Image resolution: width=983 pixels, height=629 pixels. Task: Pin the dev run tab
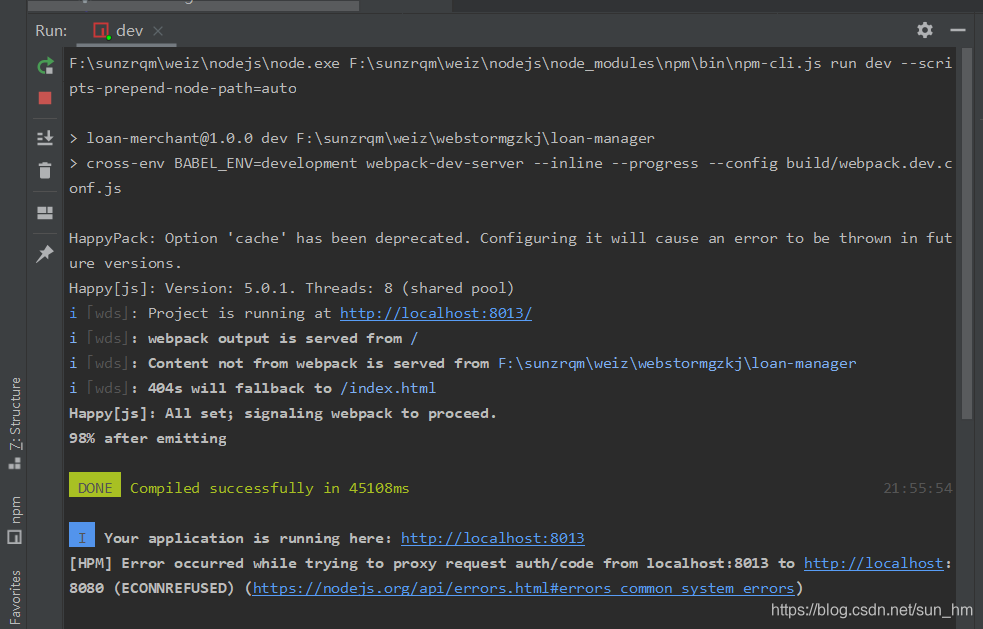45,254
